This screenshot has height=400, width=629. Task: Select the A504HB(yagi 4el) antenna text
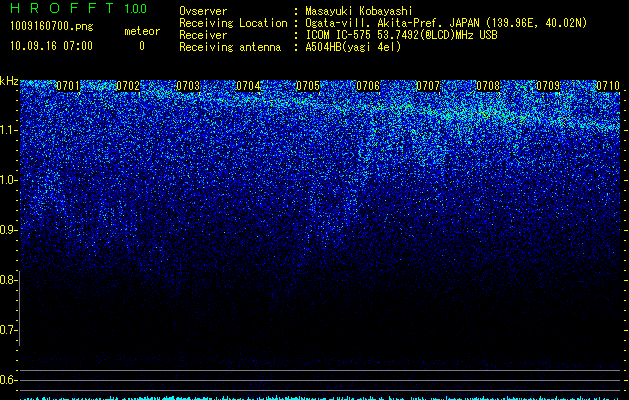(x=353, y=47)
